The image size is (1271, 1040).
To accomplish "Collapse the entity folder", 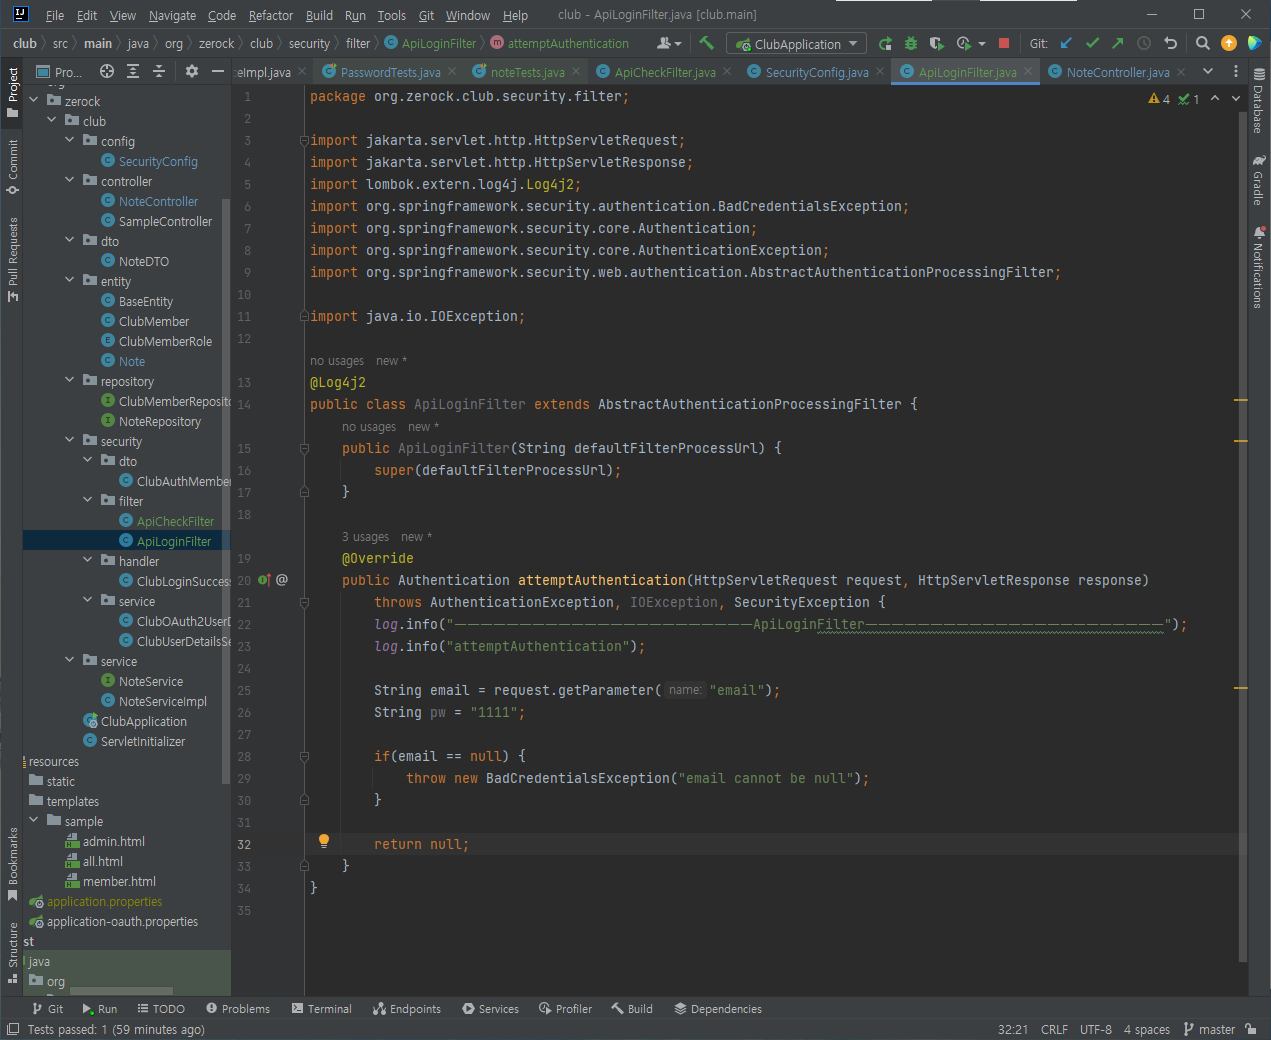I will pyautogui.click(x=70, y=280).
